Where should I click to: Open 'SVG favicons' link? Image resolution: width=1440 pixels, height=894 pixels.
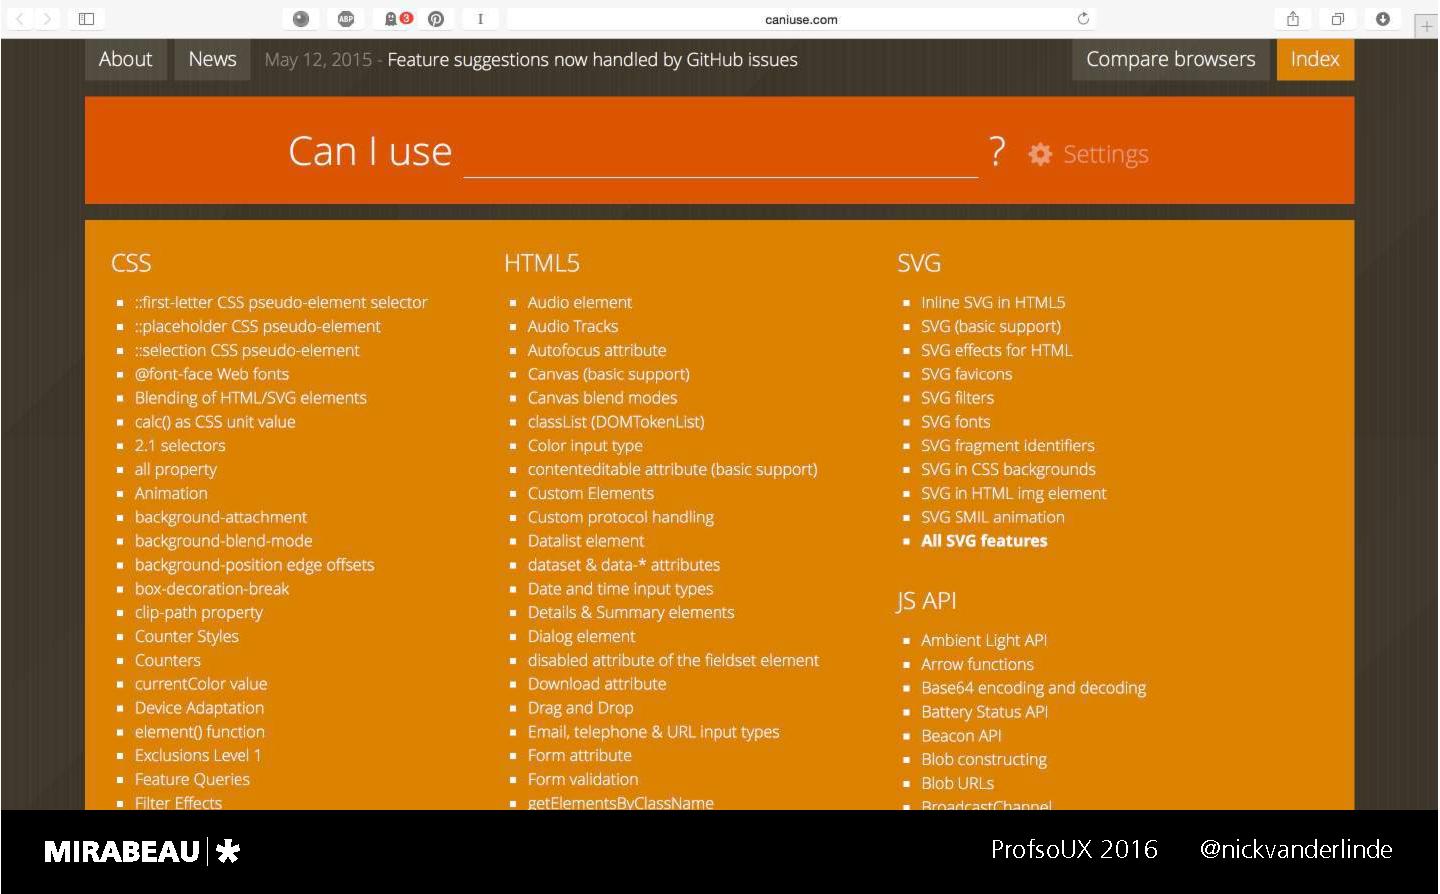click(966, 374)
